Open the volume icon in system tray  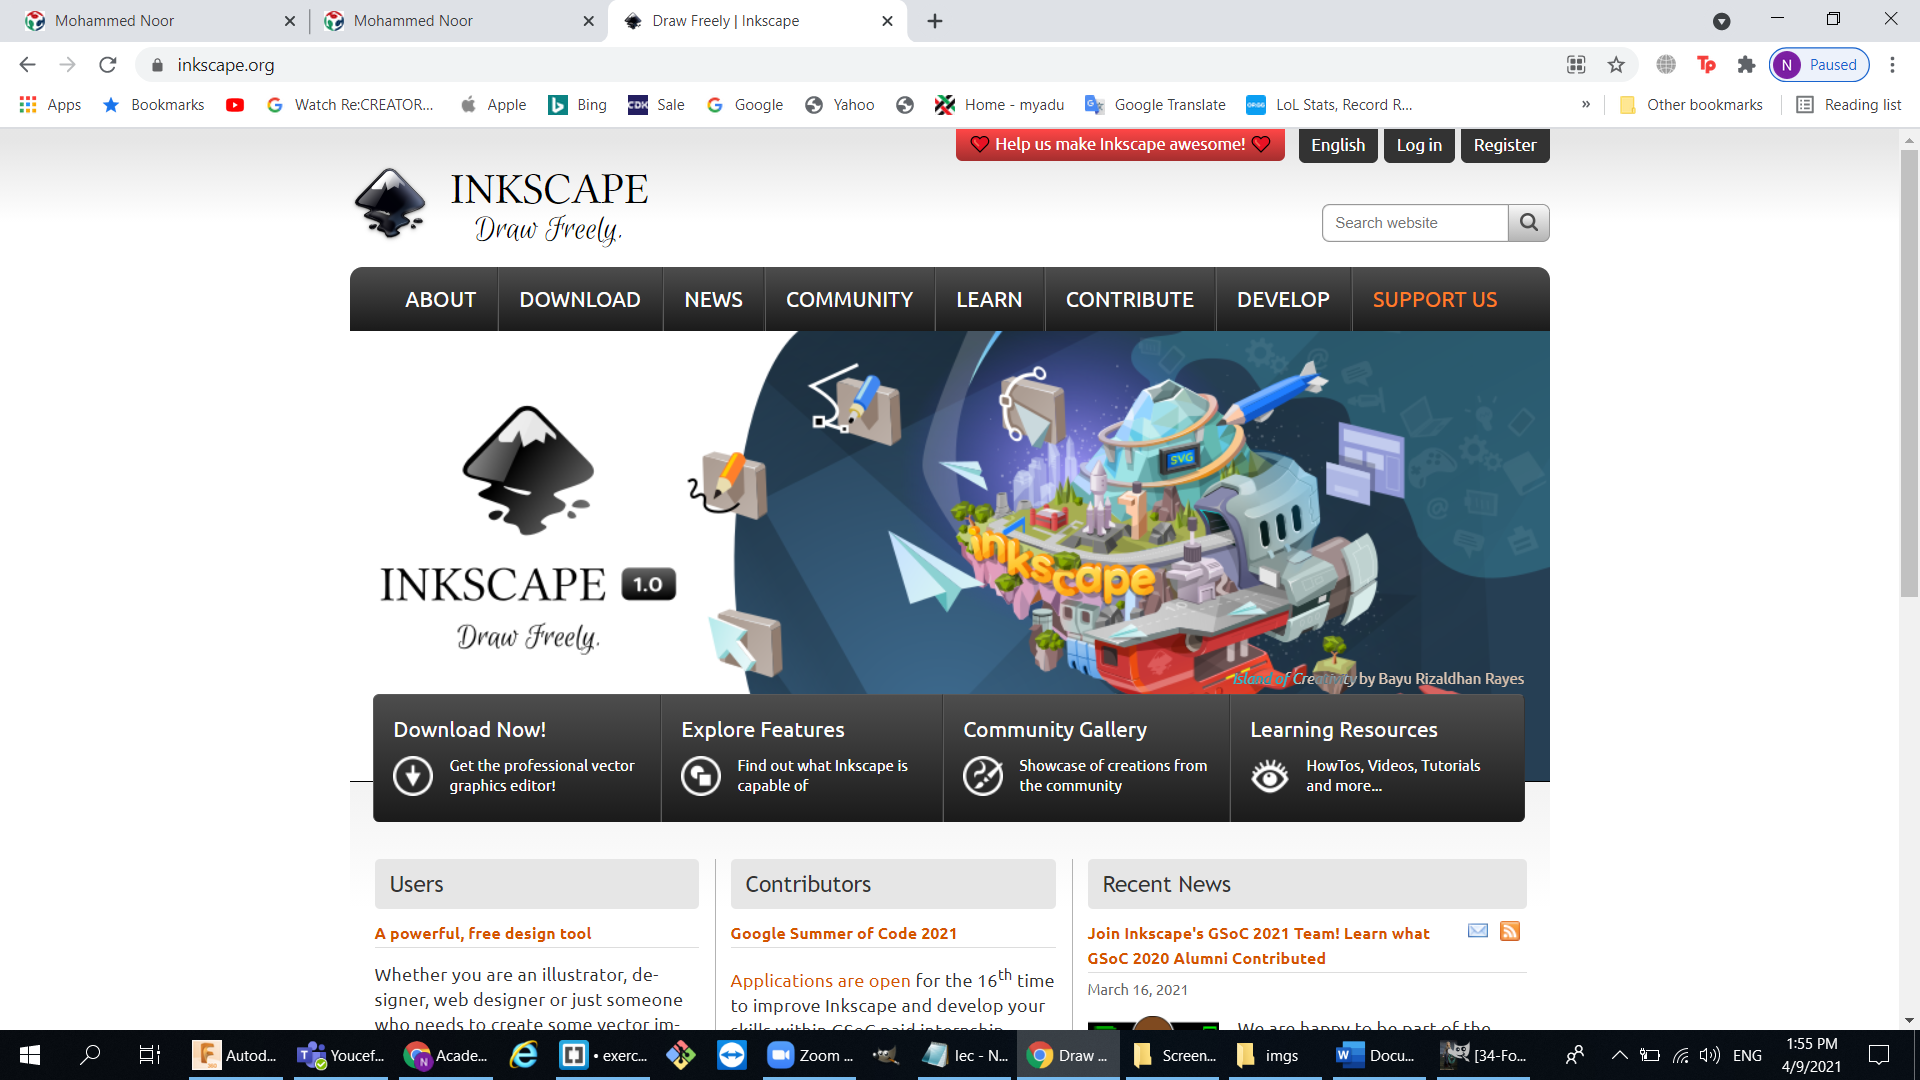tap(1710, 1055)
